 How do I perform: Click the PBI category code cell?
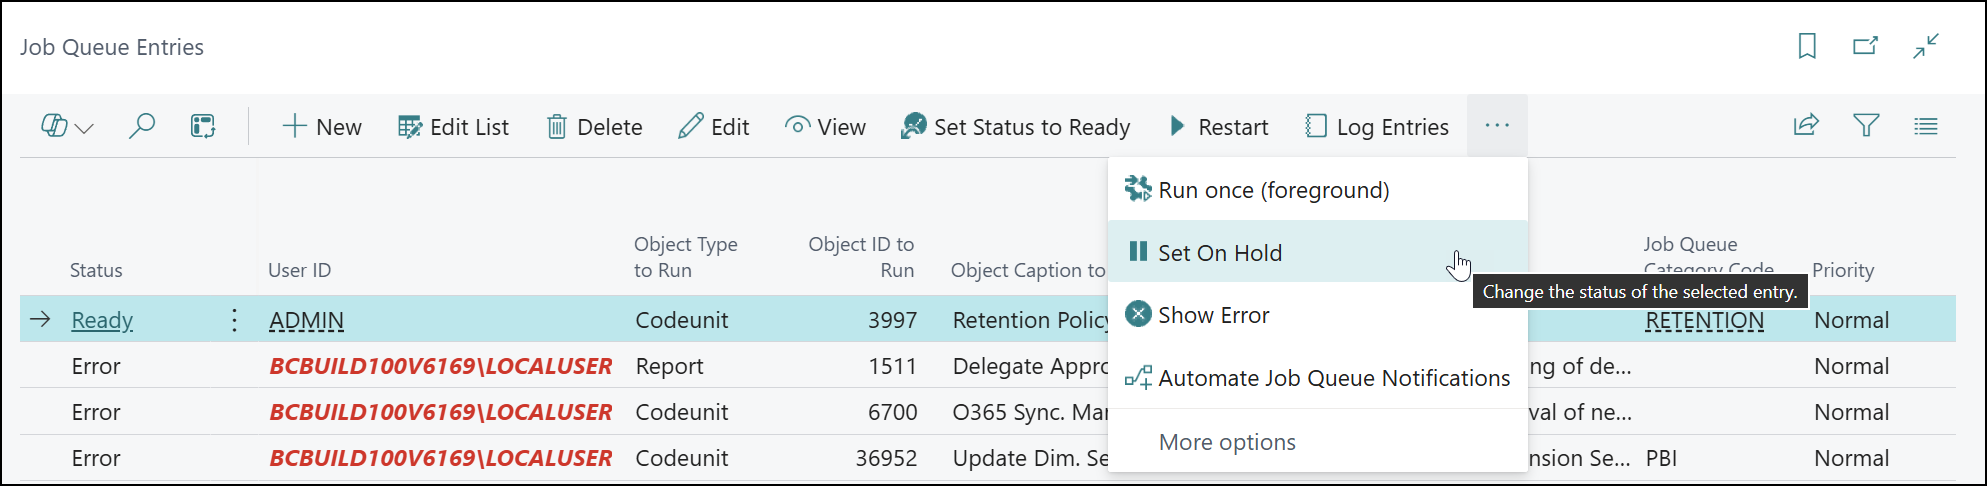click(1661, 458)
